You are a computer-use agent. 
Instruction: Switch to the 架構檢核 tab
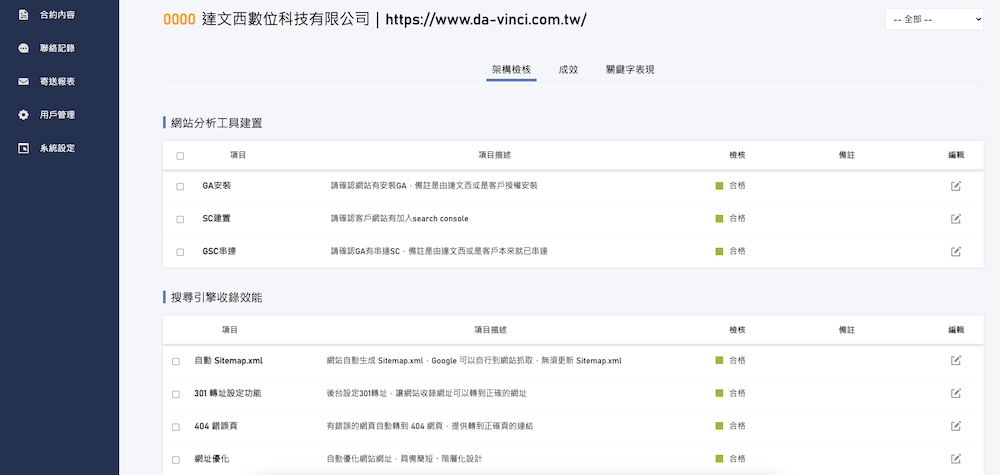coord(511,69)
